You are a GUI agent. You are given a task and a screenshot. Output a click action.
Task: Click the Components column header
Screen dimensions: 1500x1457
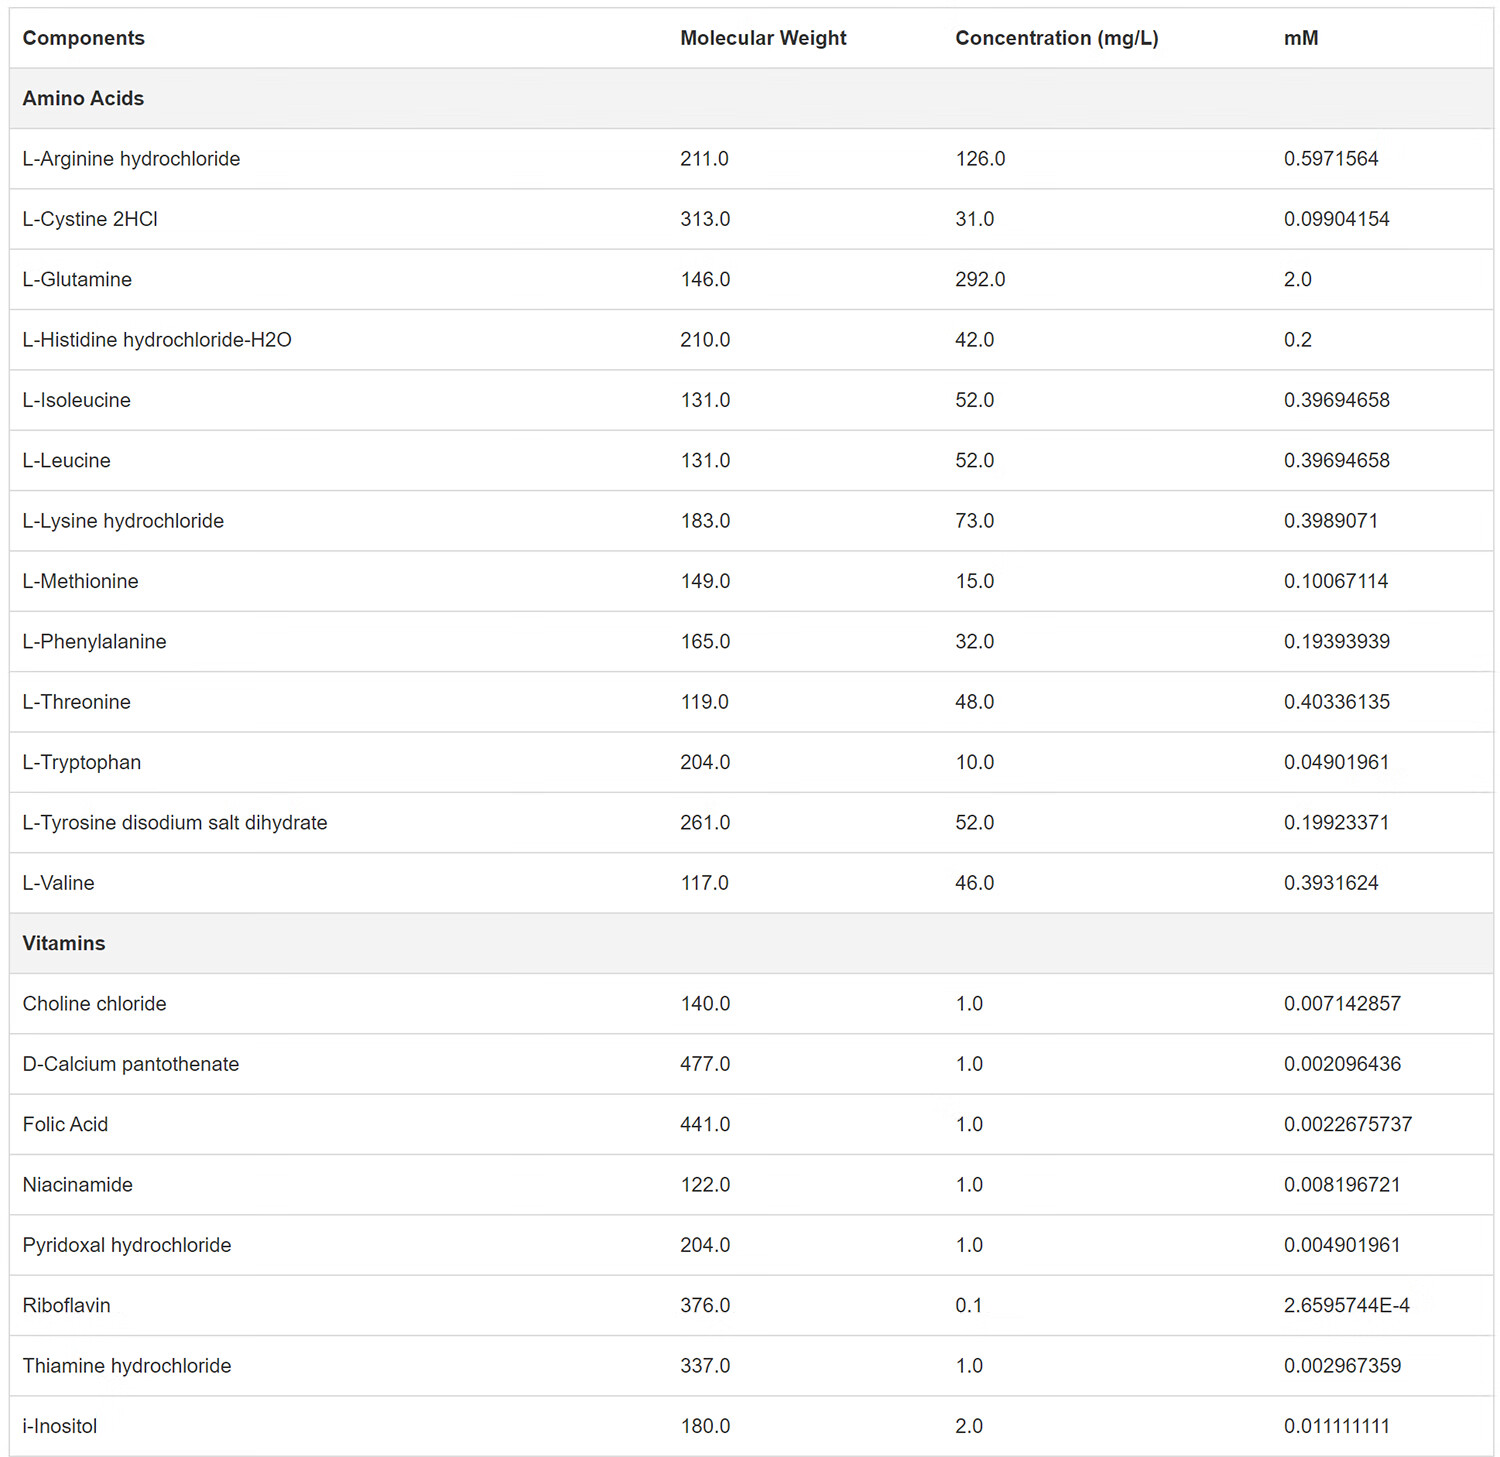tap(83, 38)
